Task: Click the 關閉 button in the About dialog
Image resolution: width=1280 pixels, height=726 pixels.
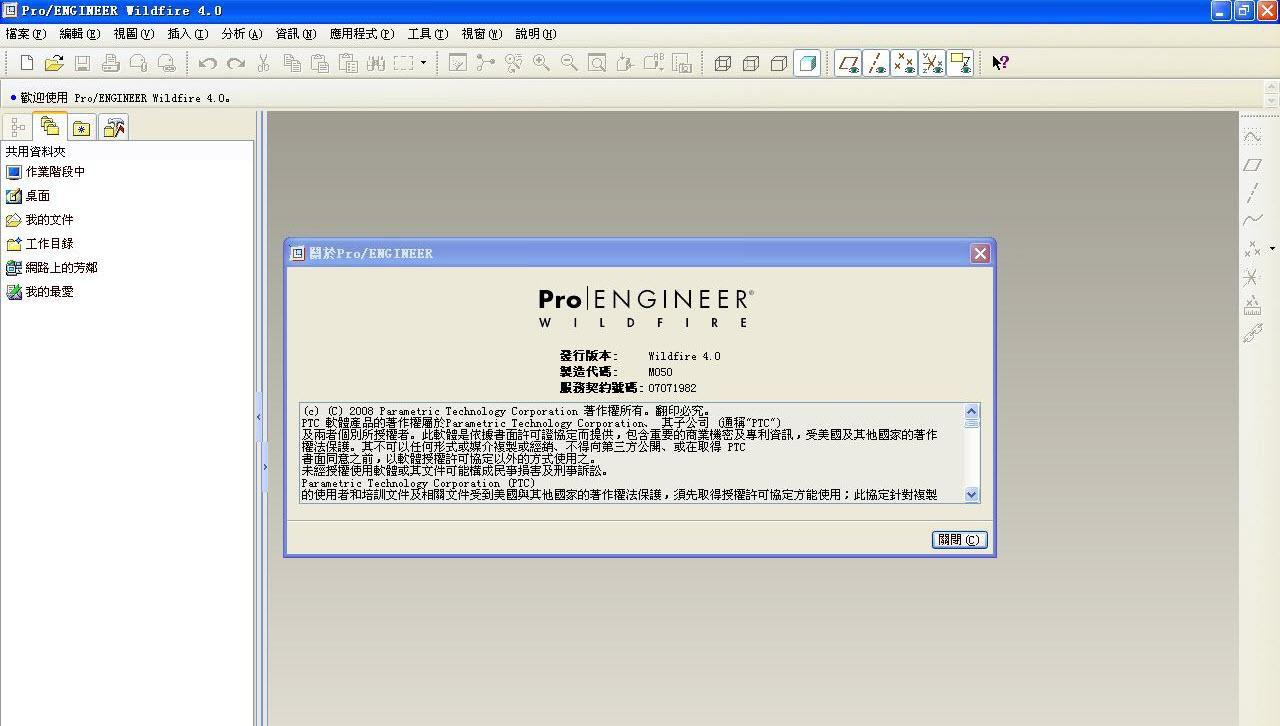Action: pyautogui.click(x=959, y=539)
